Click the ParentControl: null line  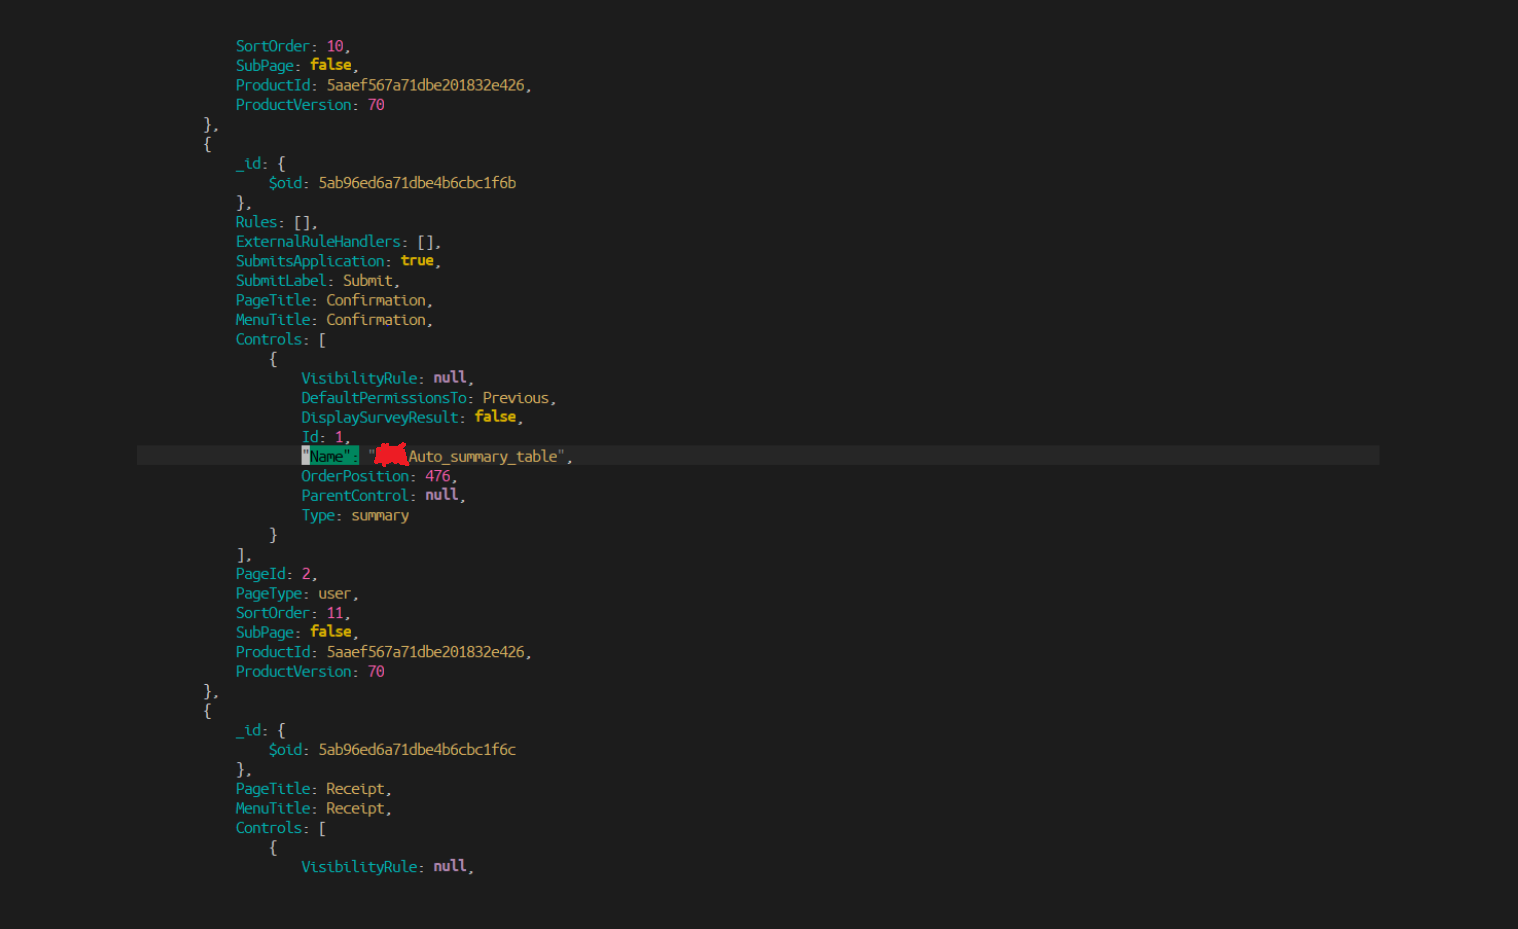(383, 496)
